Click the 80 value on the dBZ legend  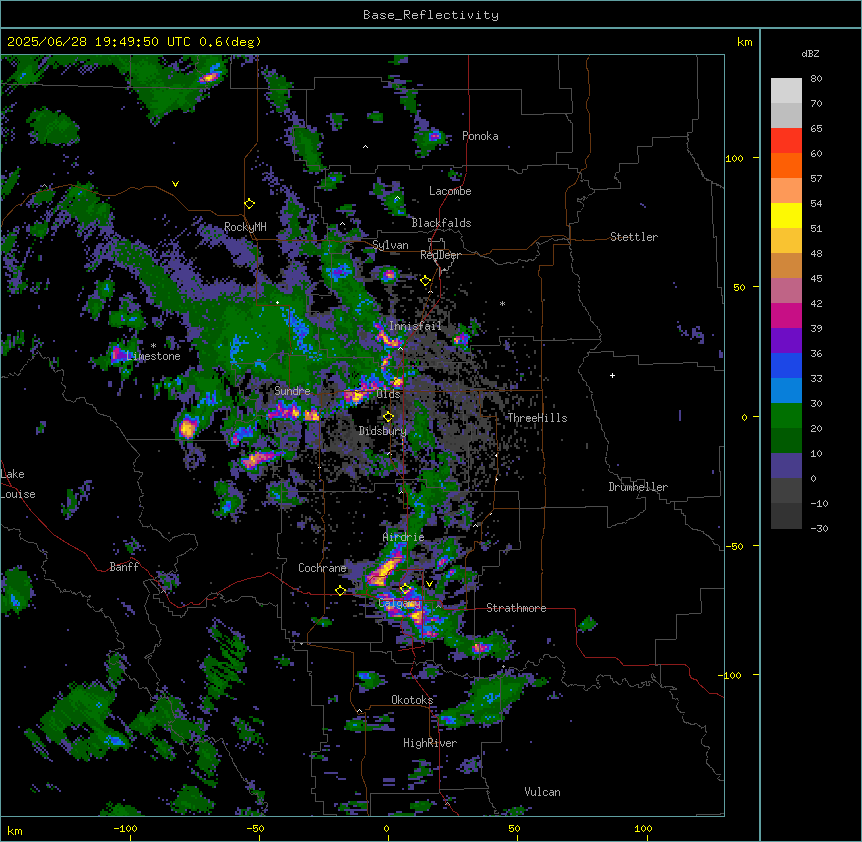tap(816, 79)
